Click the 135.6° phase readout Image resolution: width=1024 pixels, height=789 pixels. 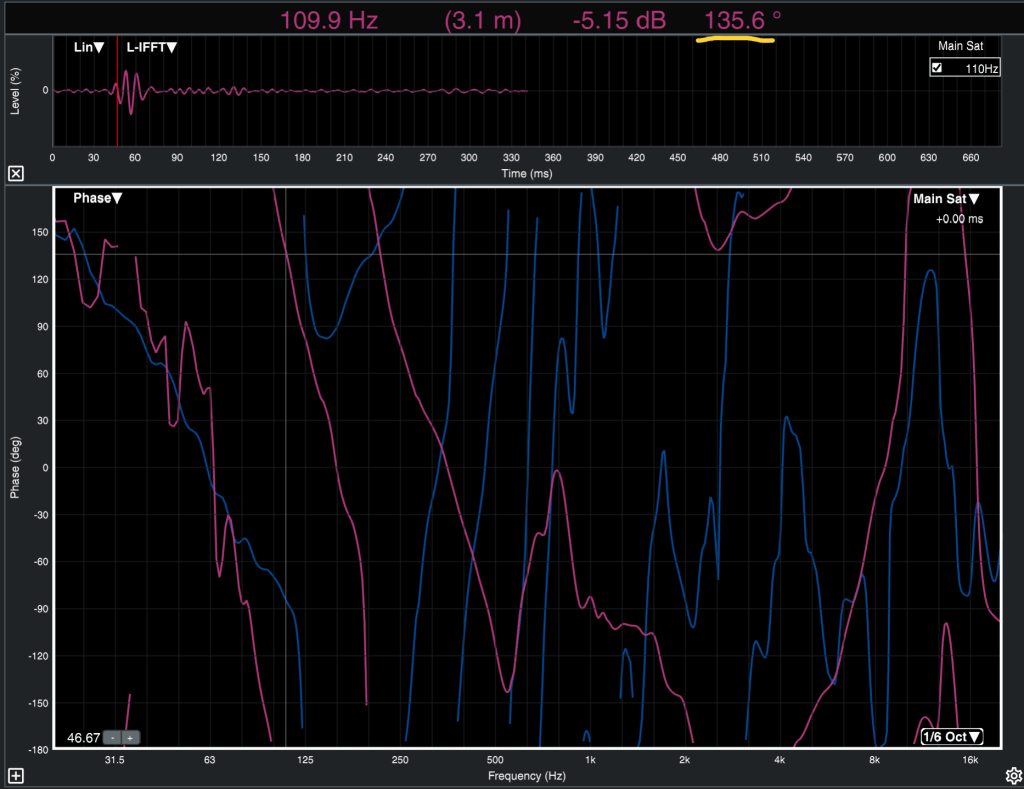(x=742, y=20)
